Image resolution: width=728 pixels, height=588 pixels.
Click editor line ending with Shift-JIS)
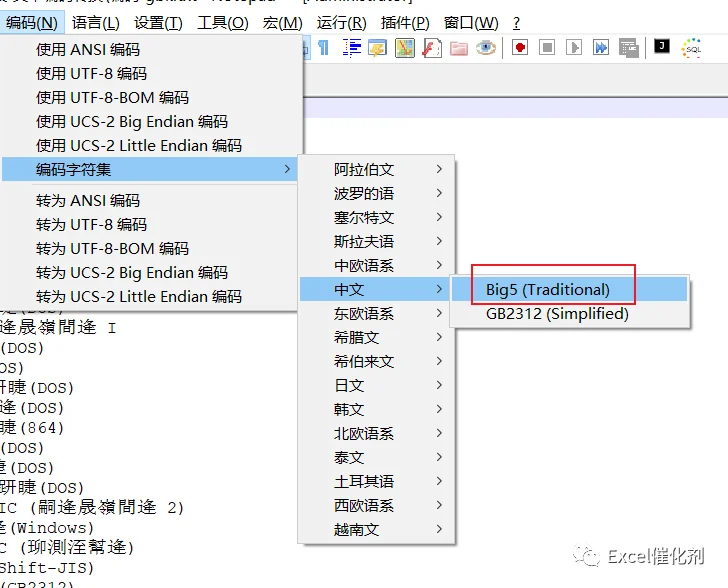pos(46,568)
